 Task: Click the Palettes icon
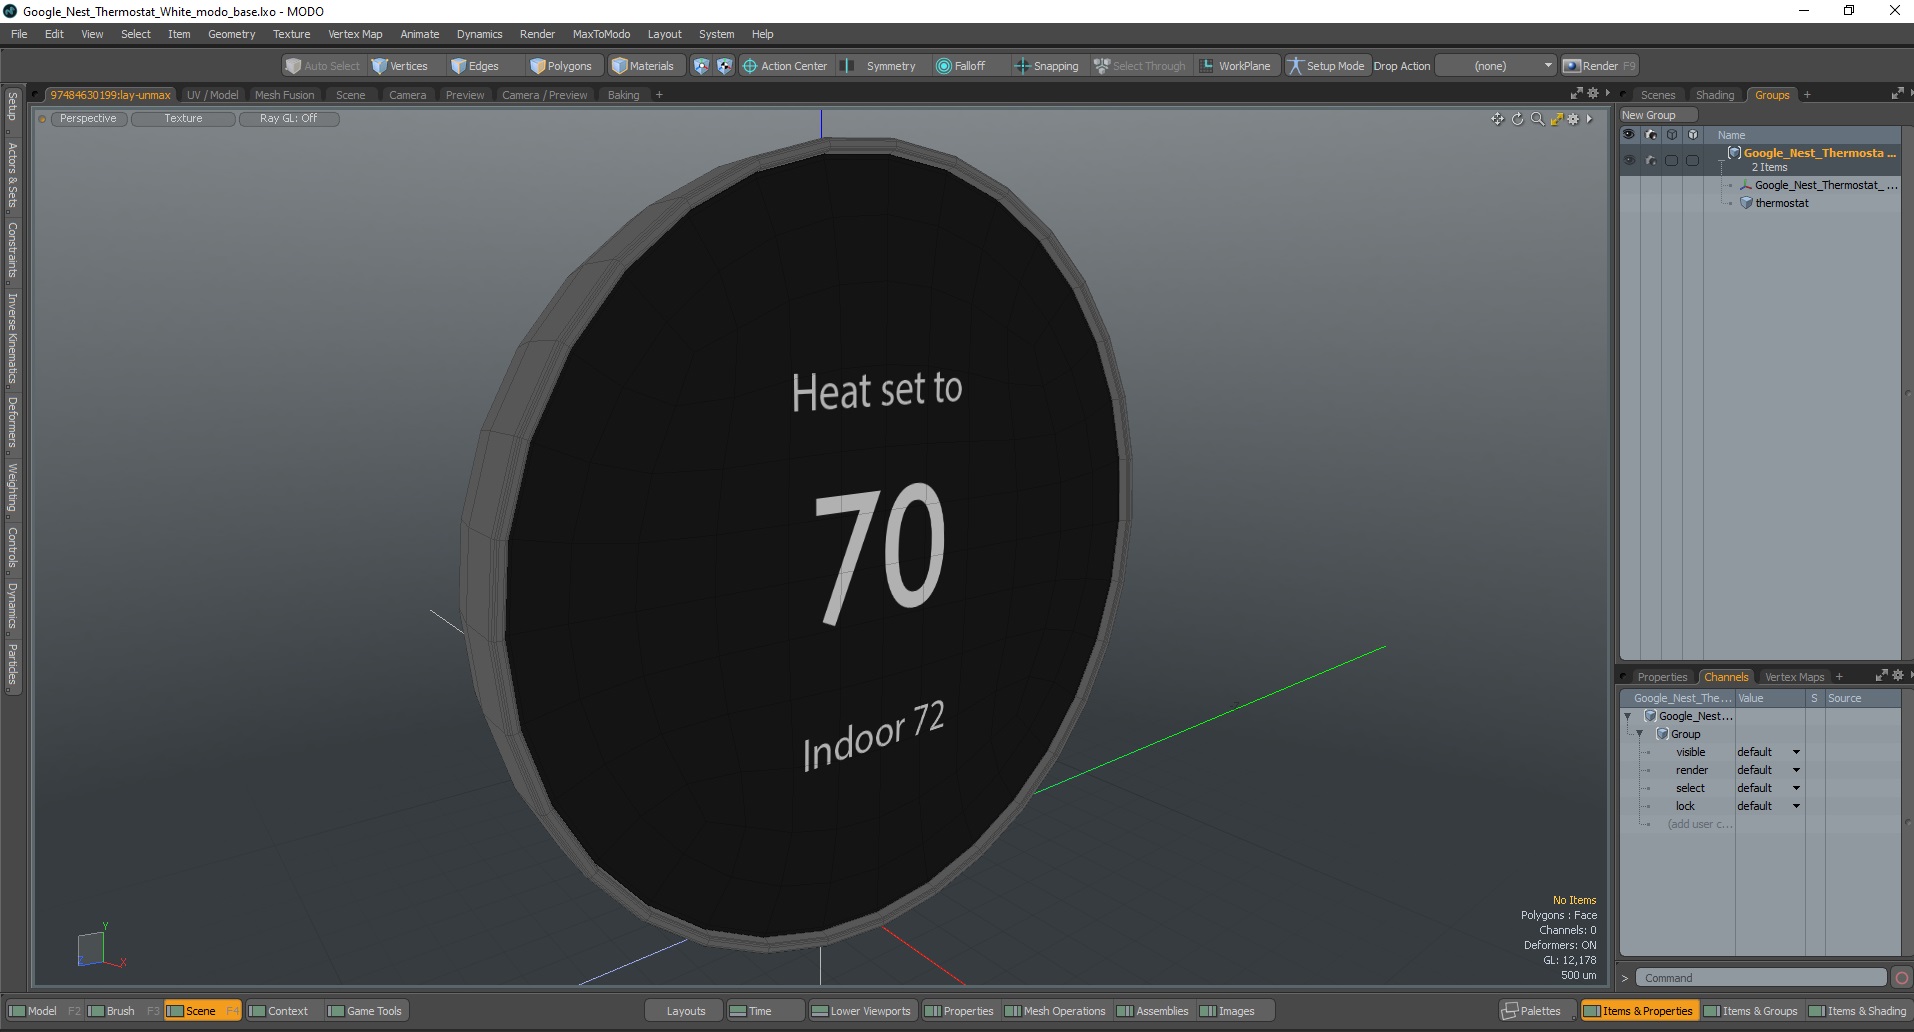[1510, 1011]
